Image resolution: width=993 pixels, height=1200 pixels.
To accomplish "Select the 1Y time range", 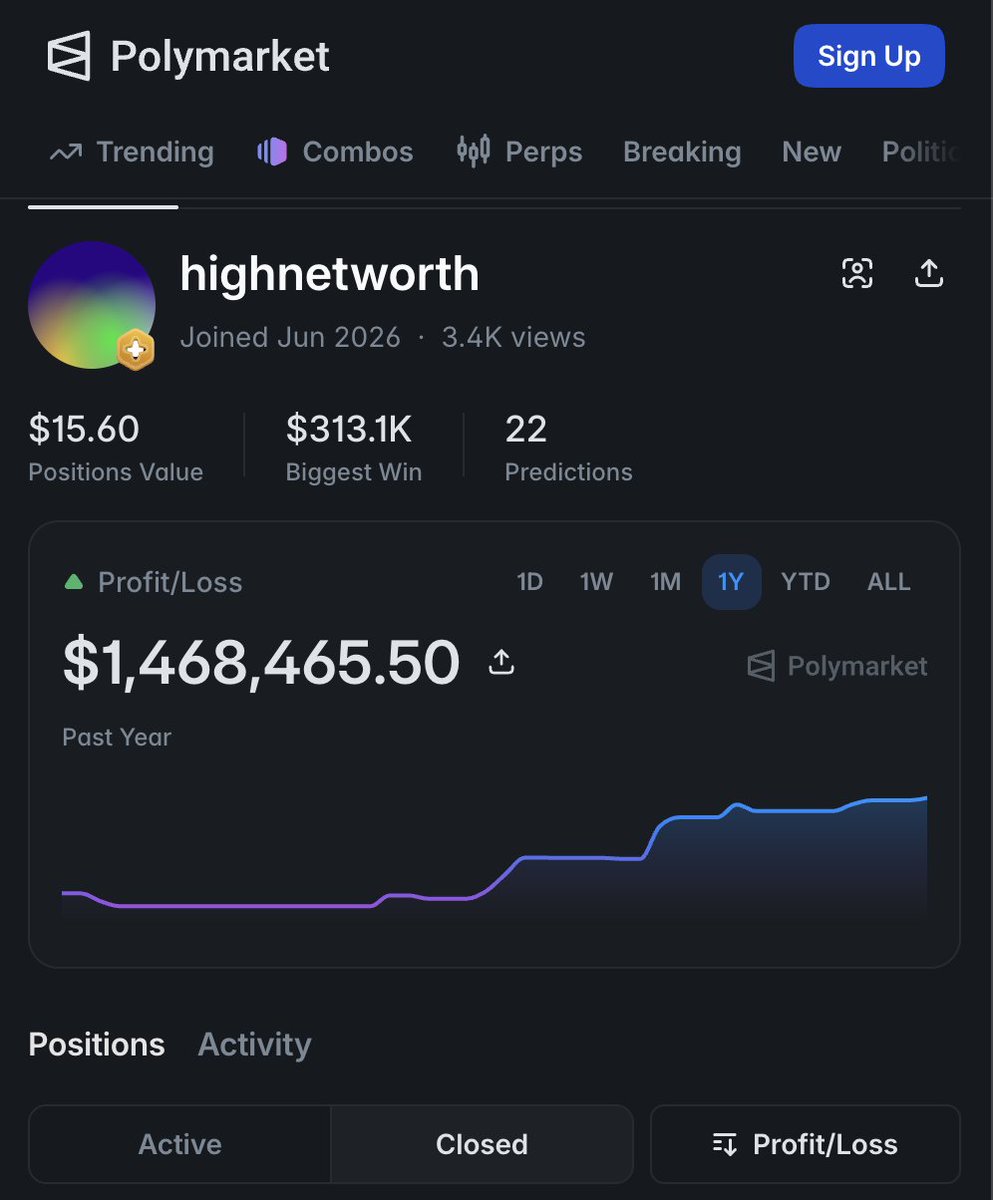I will (x=731, y=582).
